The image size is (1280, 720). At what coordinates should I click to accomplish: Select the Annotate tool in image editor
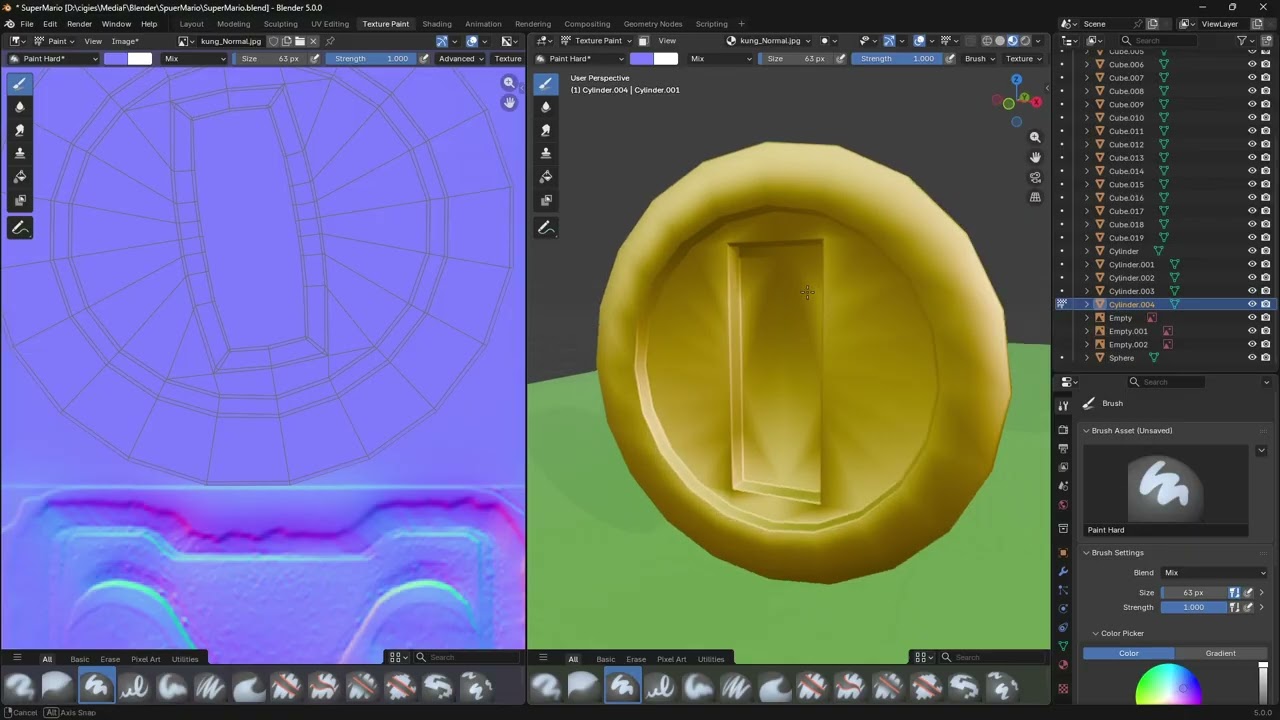pos(20,228)
